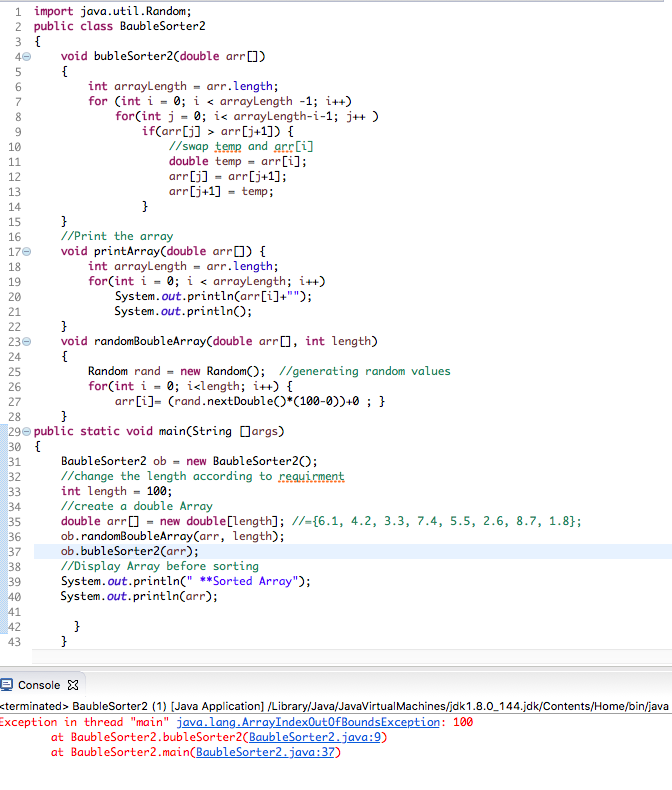This screenshot has width=672, height=790.
Task: Click the '//swap temp and arr[i]' comment
Action: (241, 147)
